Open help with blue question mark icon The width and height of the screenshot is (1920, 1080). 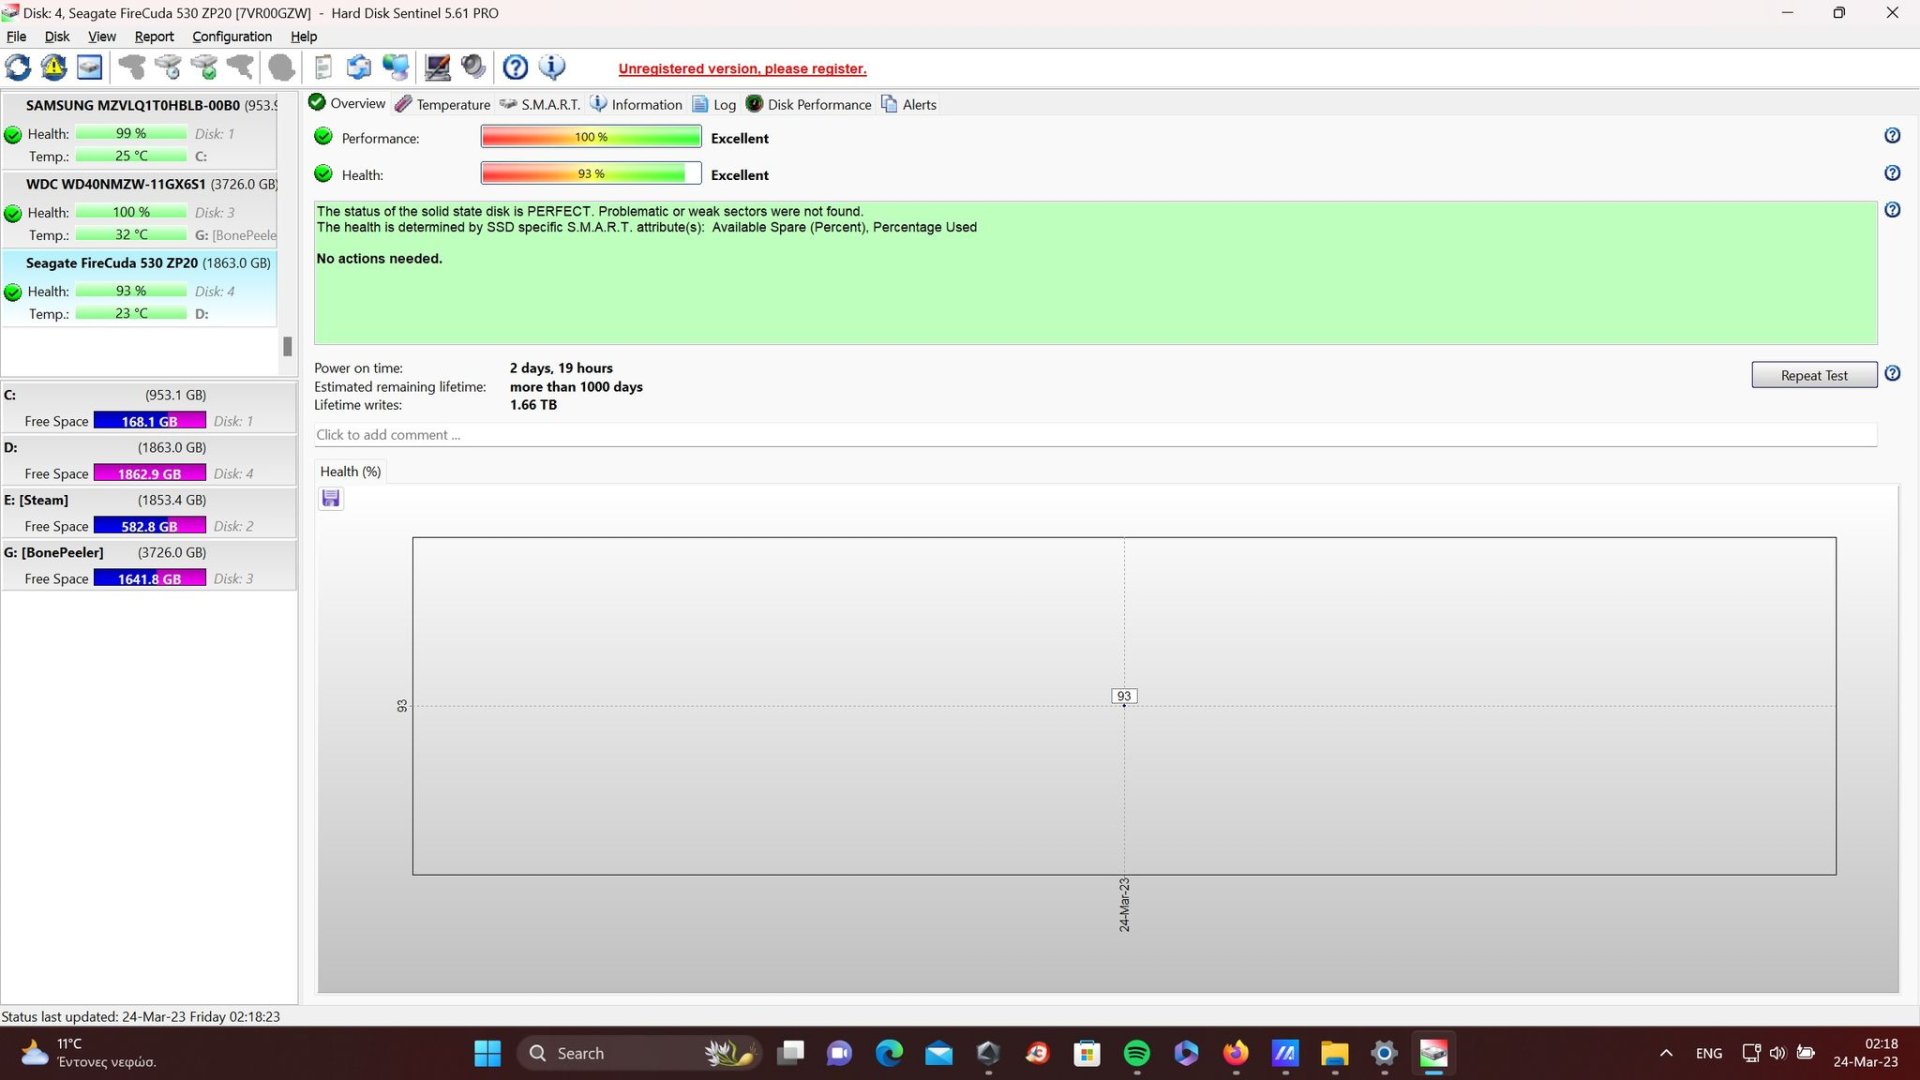(515, 68)
